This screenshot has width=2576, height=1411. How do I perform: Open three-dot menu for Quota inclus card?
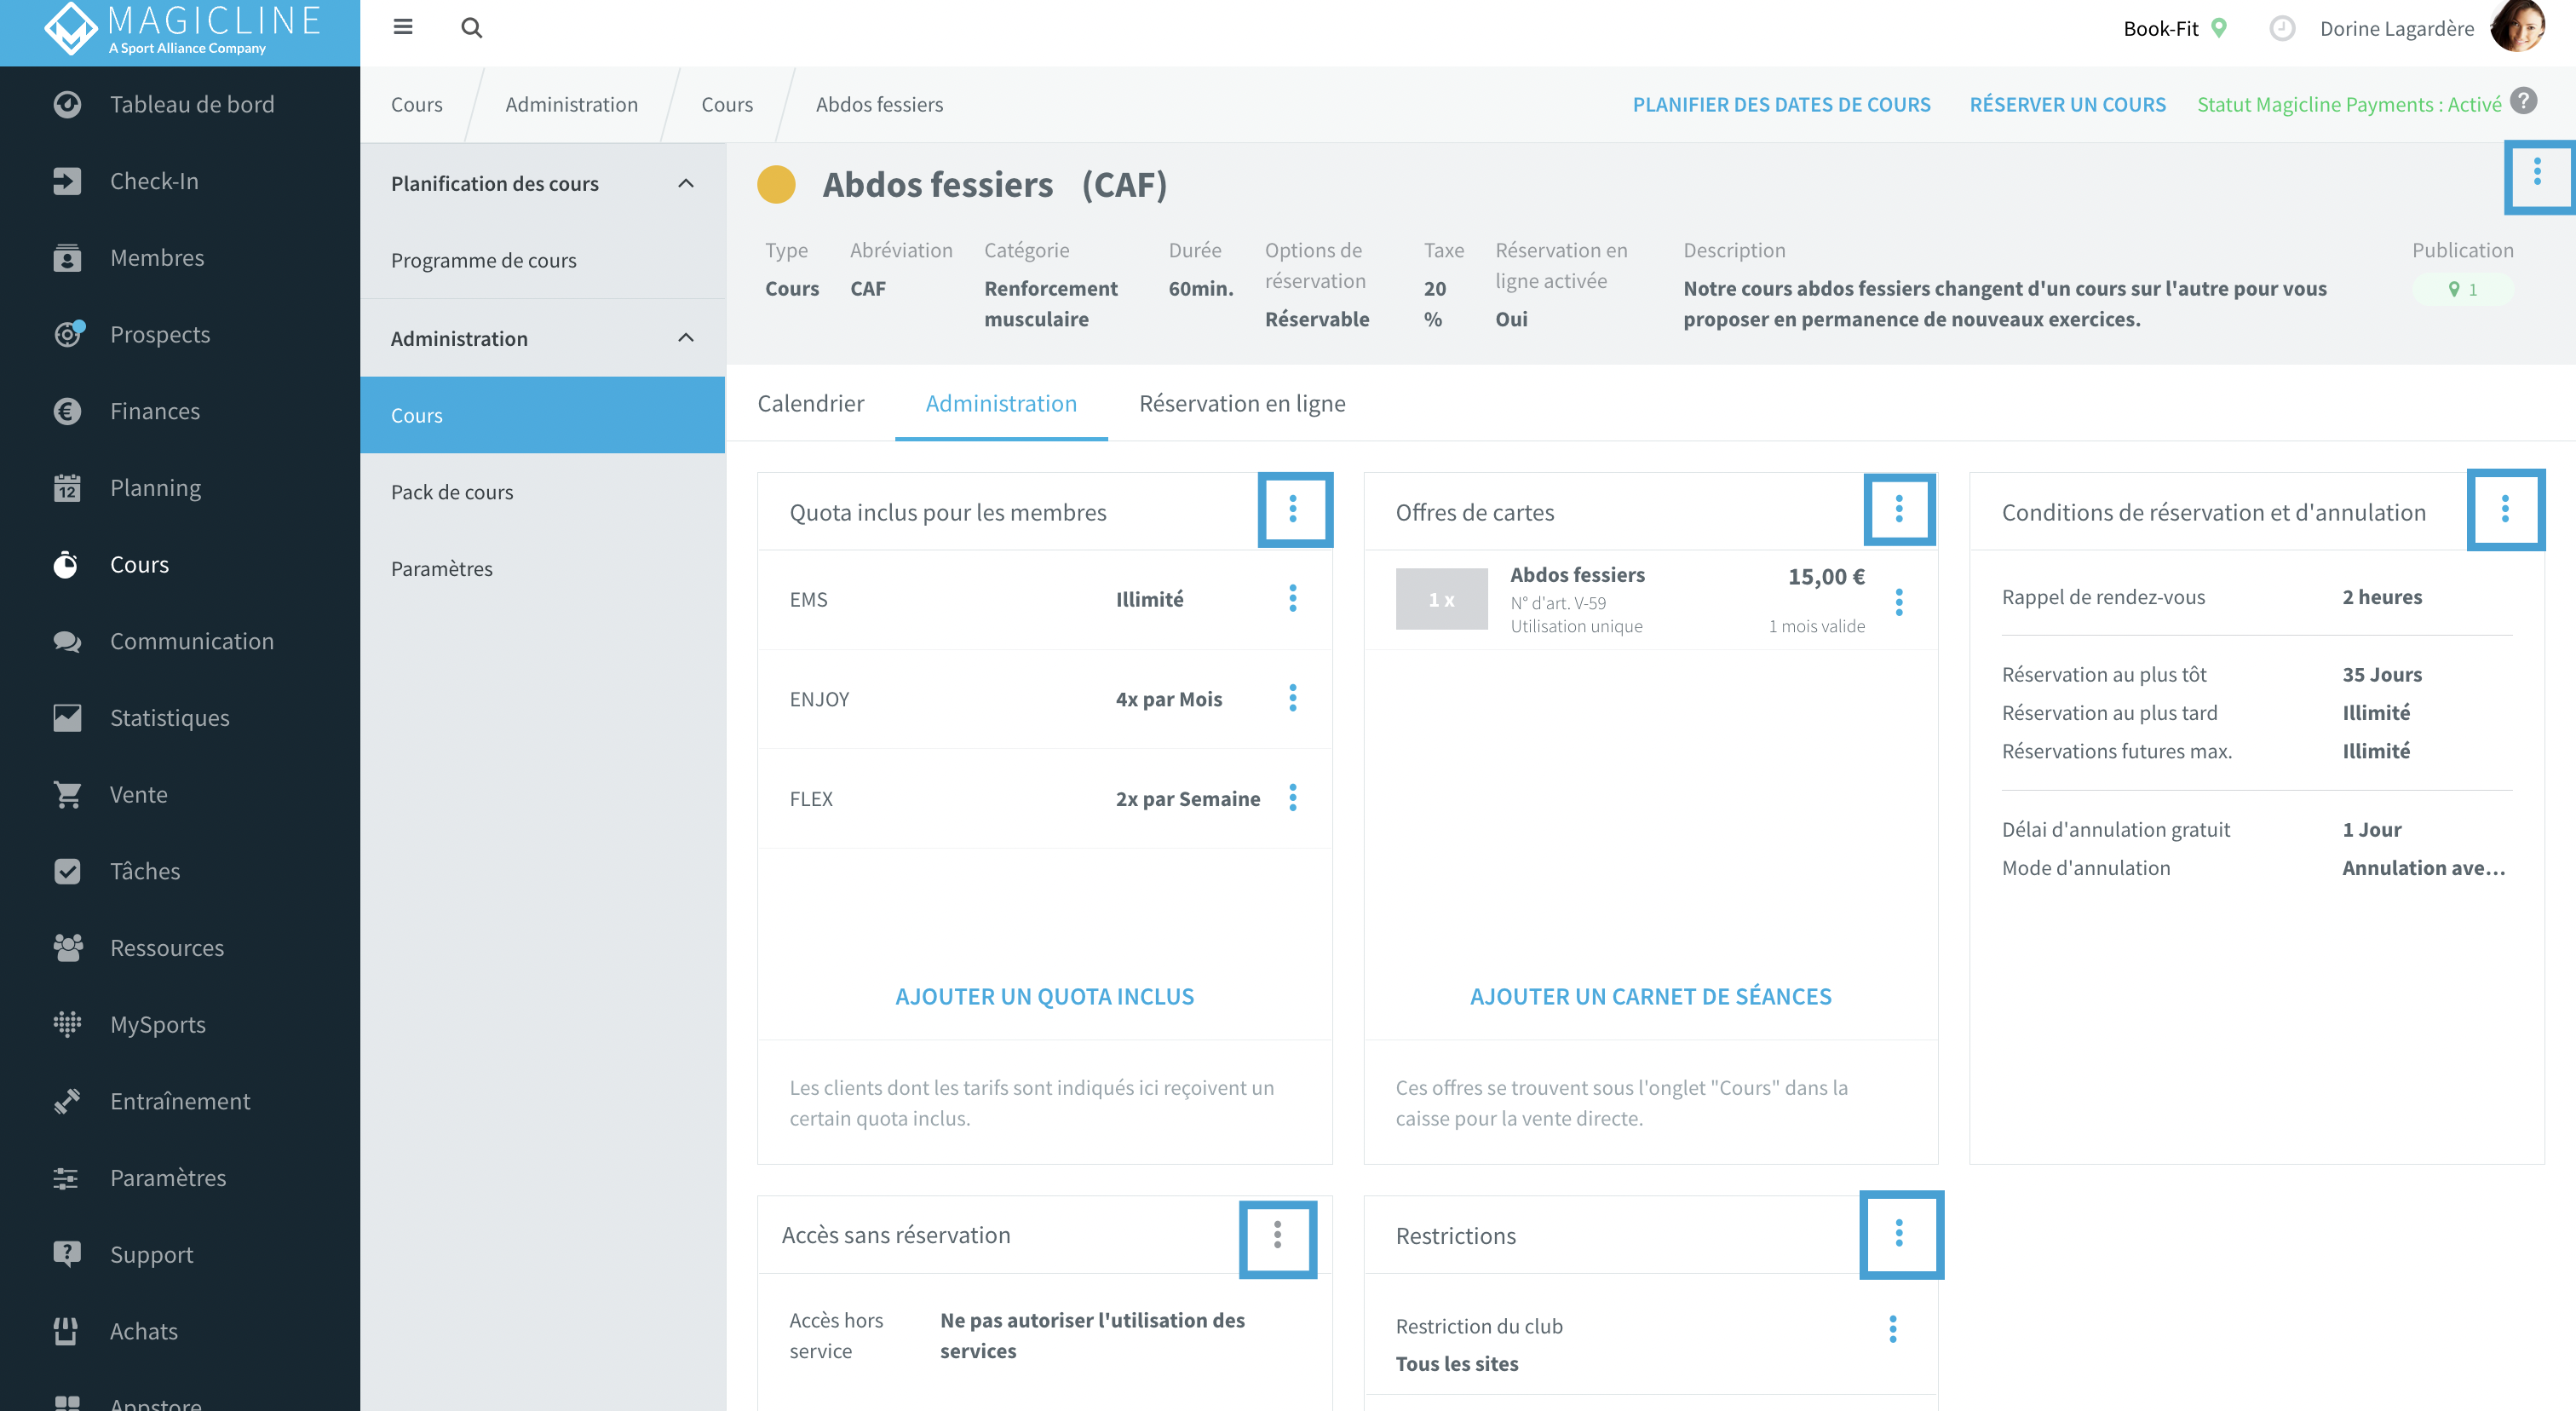[x=1294, y=509]
